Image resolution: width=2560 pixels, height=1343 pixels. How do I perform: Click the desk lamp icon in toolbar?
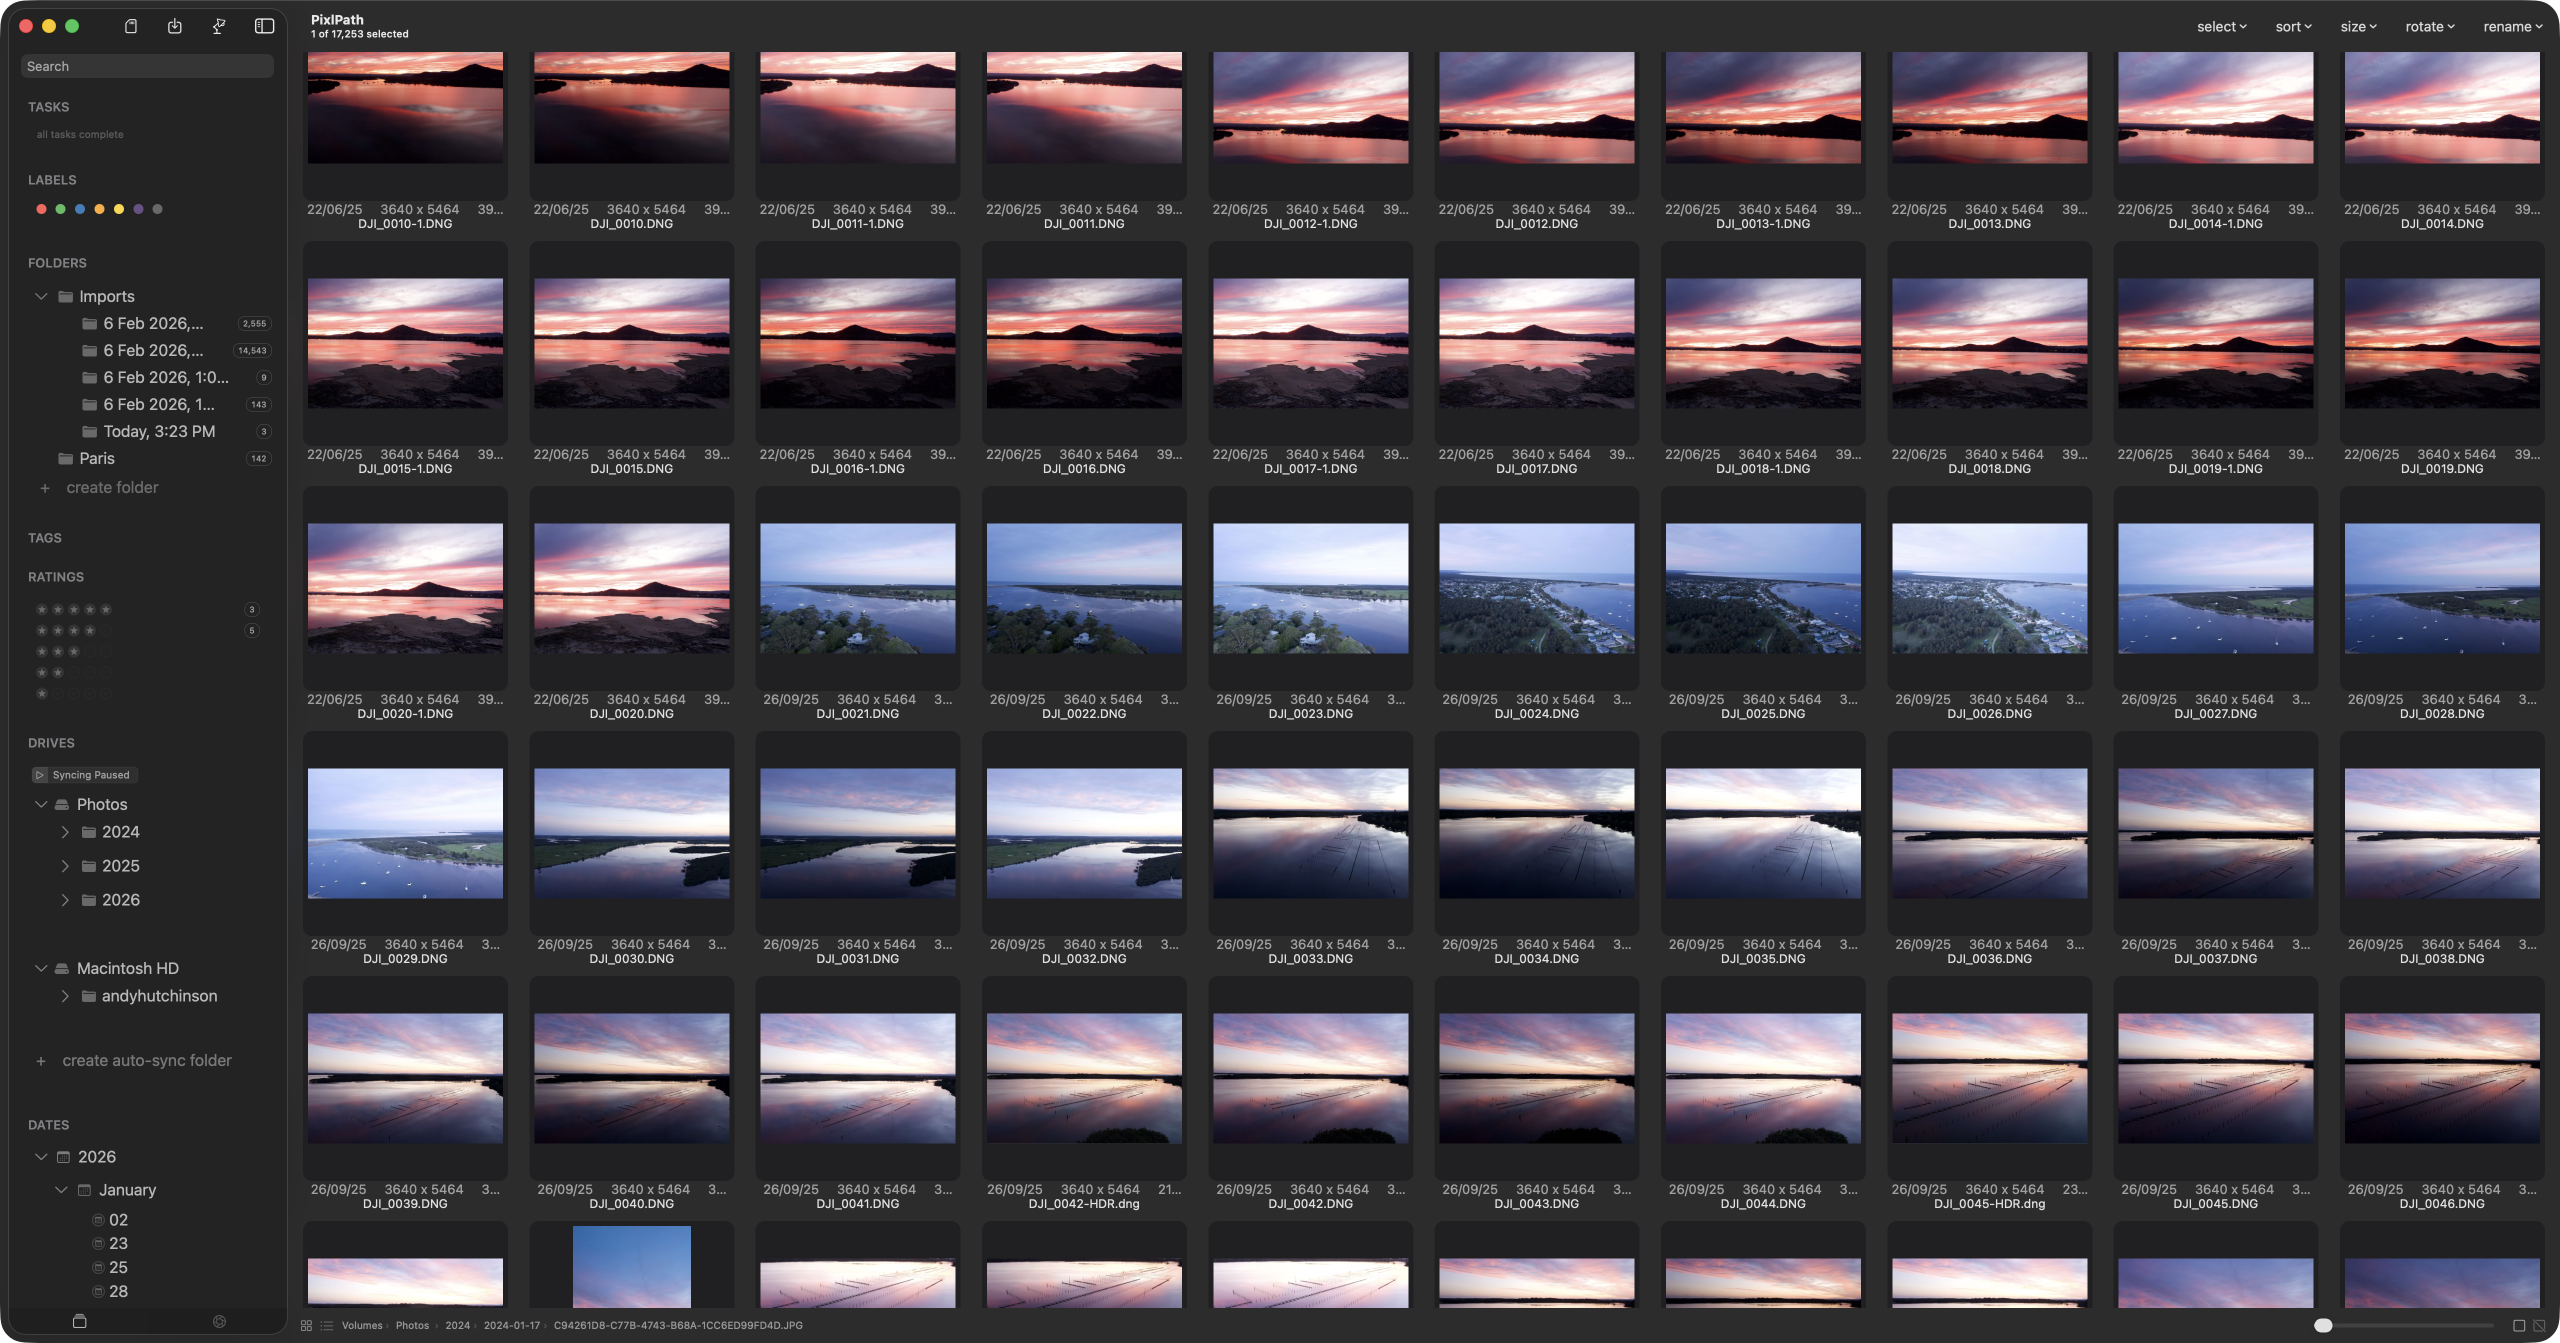pos(219,26)
